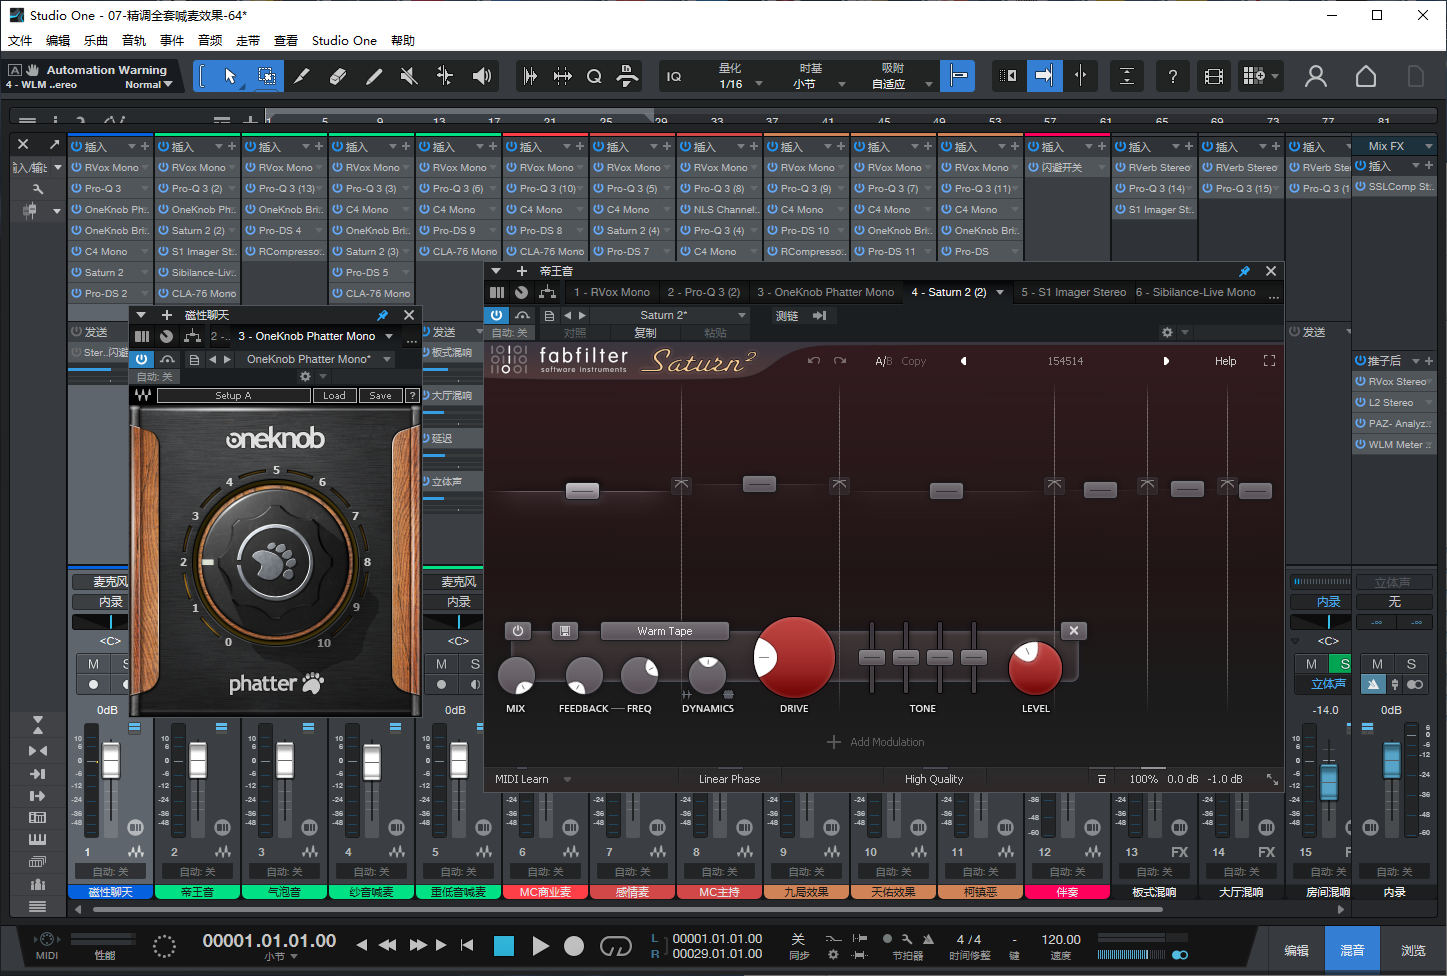Switch to the 2 - Pro-Q 3 (2) tab
Viewport: 1447px width, 976px height.
click(703, 292)
